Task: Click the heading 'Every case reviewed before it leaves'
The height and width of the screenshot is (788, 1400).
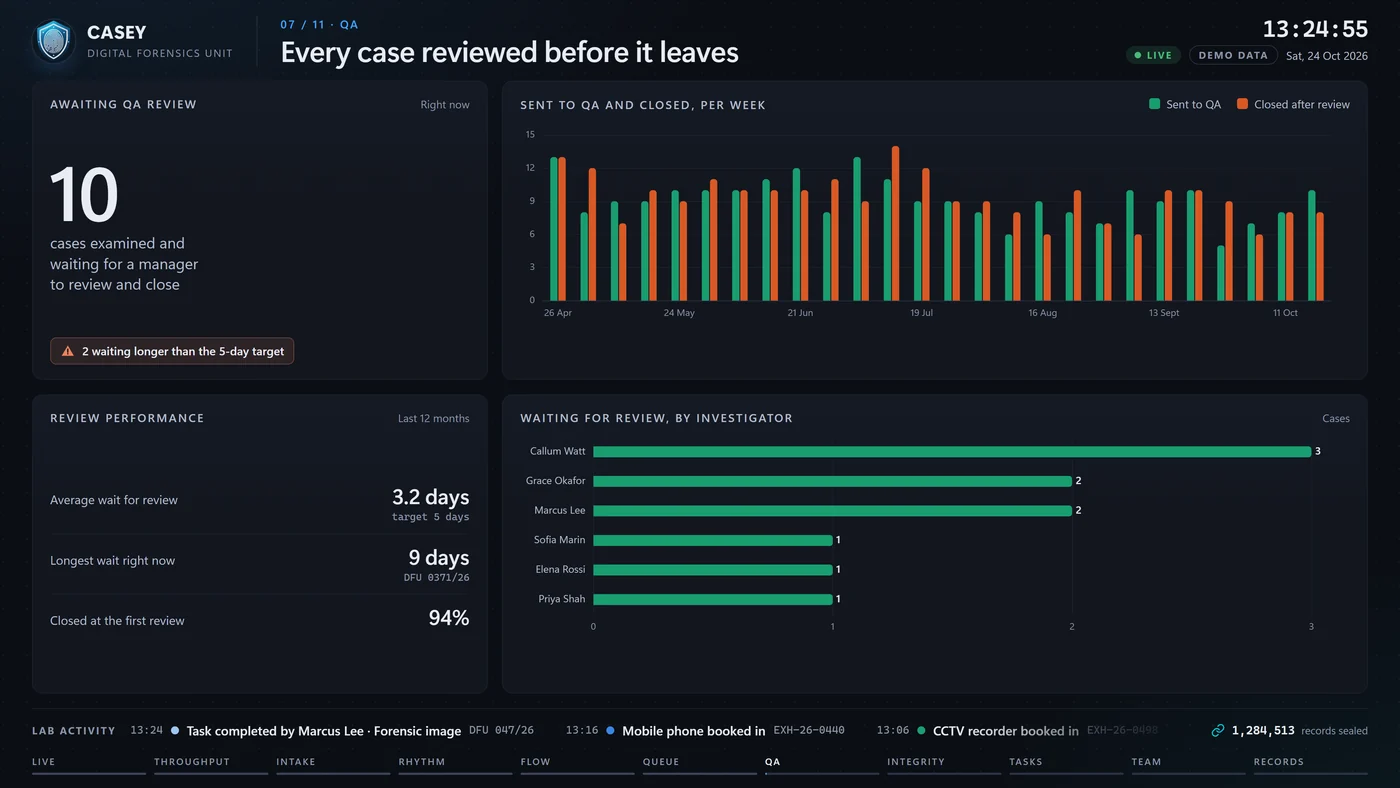Action: pyautogui.click(x=509, y=52)
